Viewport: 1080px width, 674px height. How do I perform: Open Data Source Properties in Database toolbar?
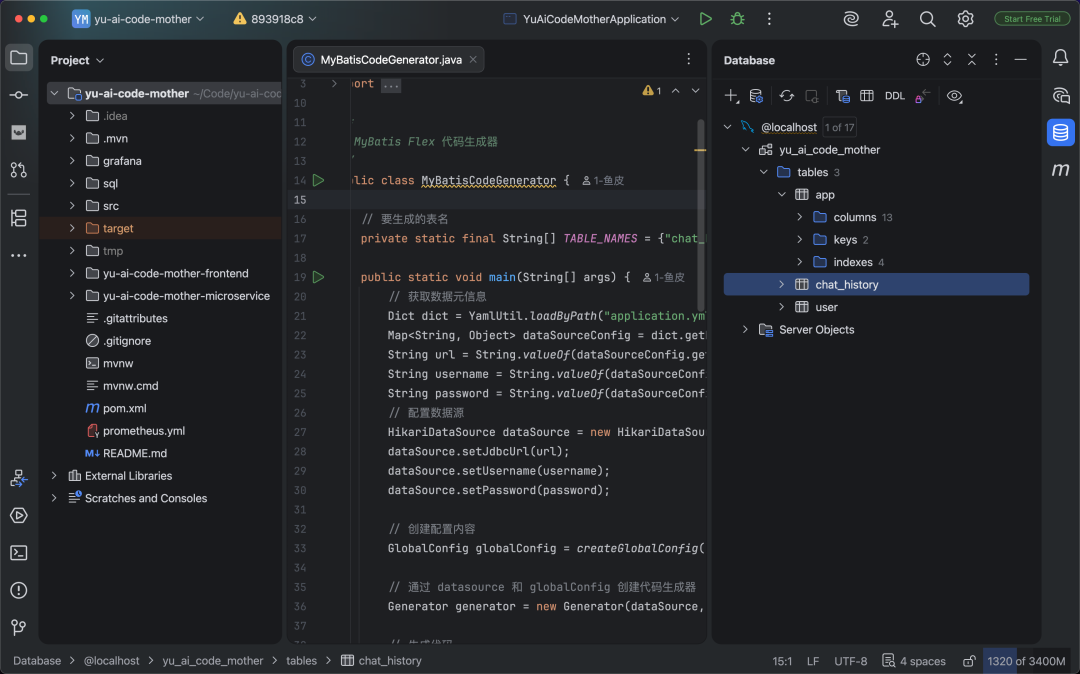tap(757, 96)
